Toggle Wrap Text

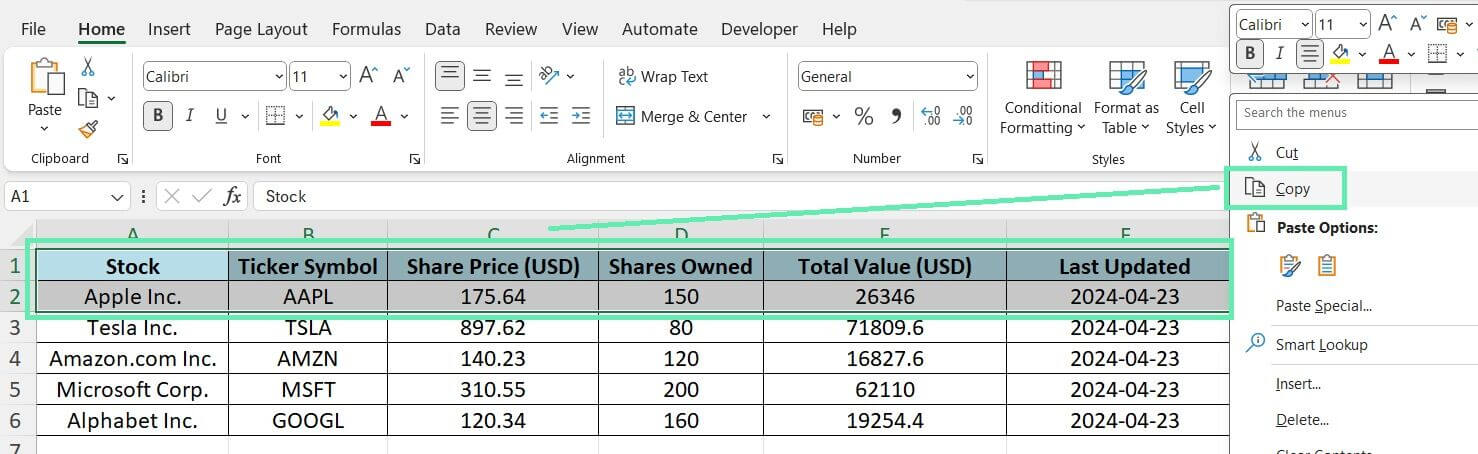[663, 76]
